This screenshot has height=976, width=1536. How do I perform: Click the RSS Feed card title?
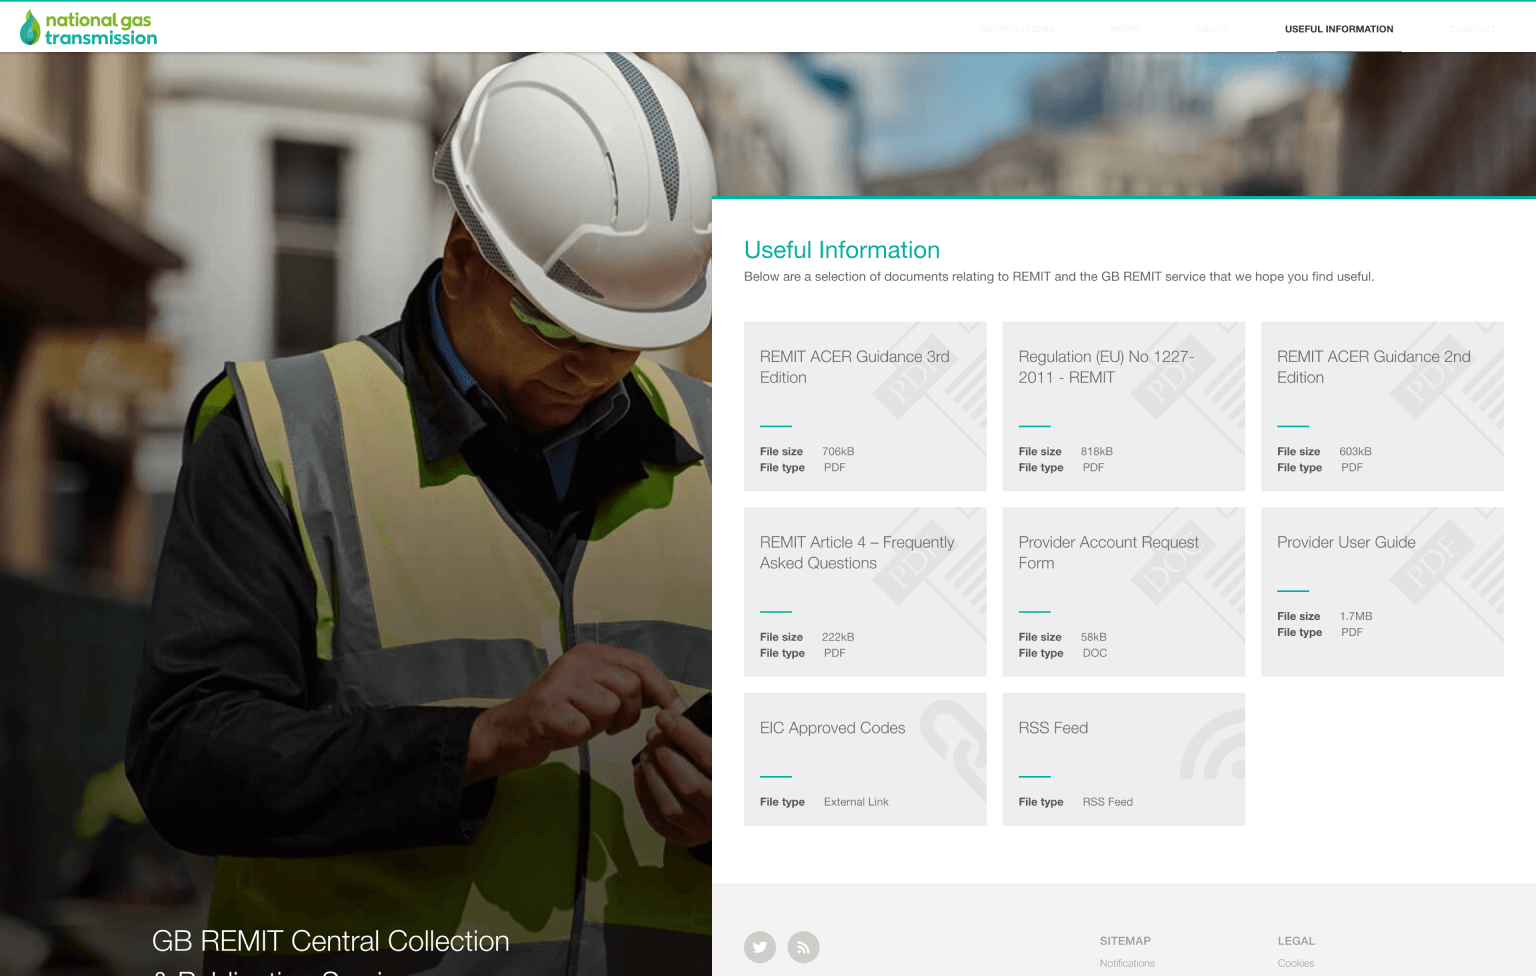coord(1053,728)
